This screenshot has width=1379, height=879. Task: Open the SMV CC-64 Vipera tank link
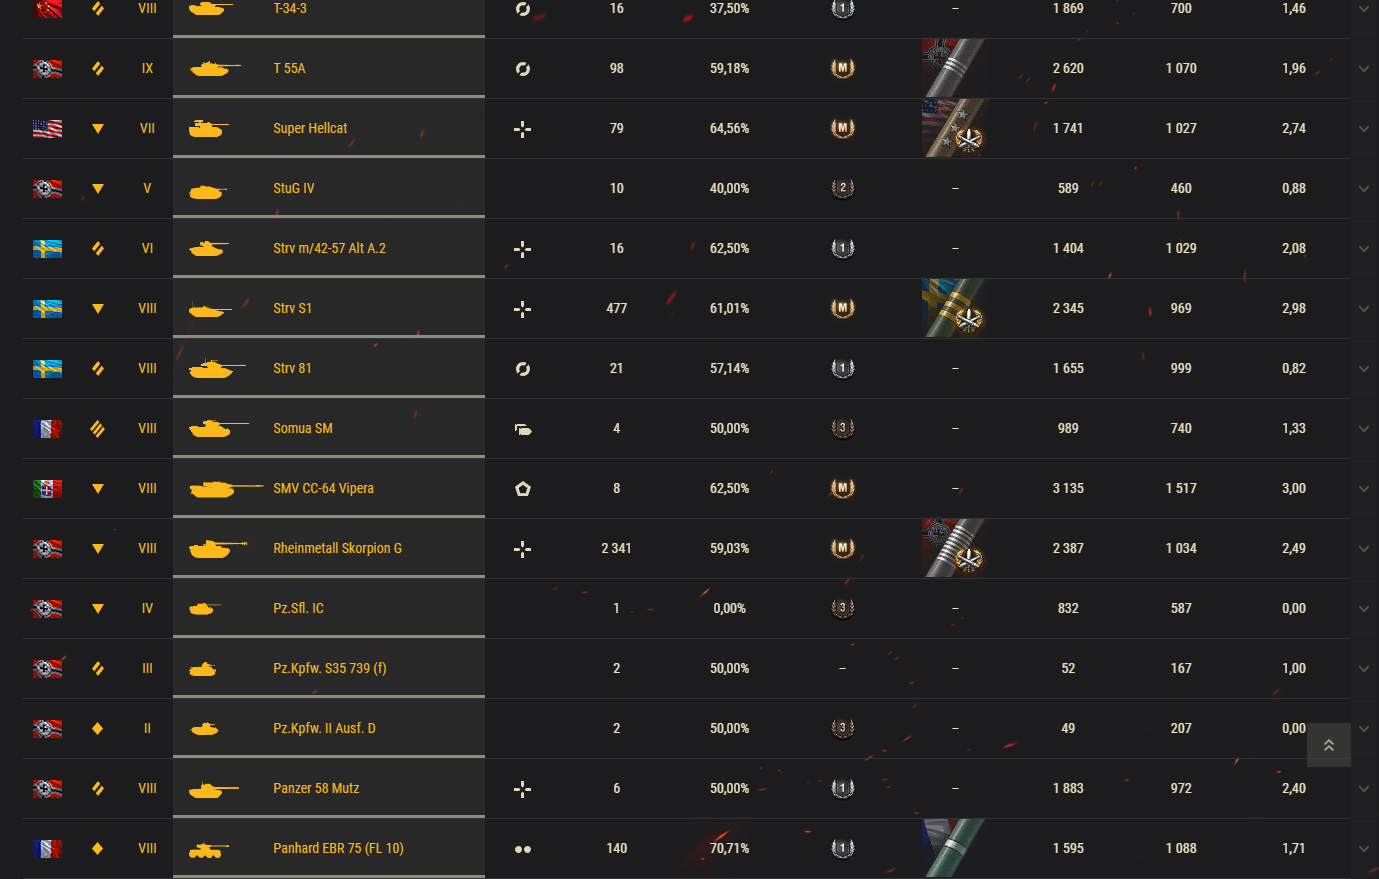coord(323,488)
